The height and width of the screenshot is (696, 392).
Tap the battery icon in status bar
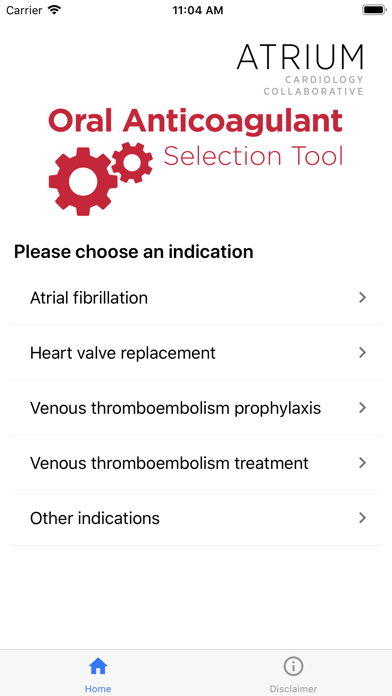click(x=374, y=10)
